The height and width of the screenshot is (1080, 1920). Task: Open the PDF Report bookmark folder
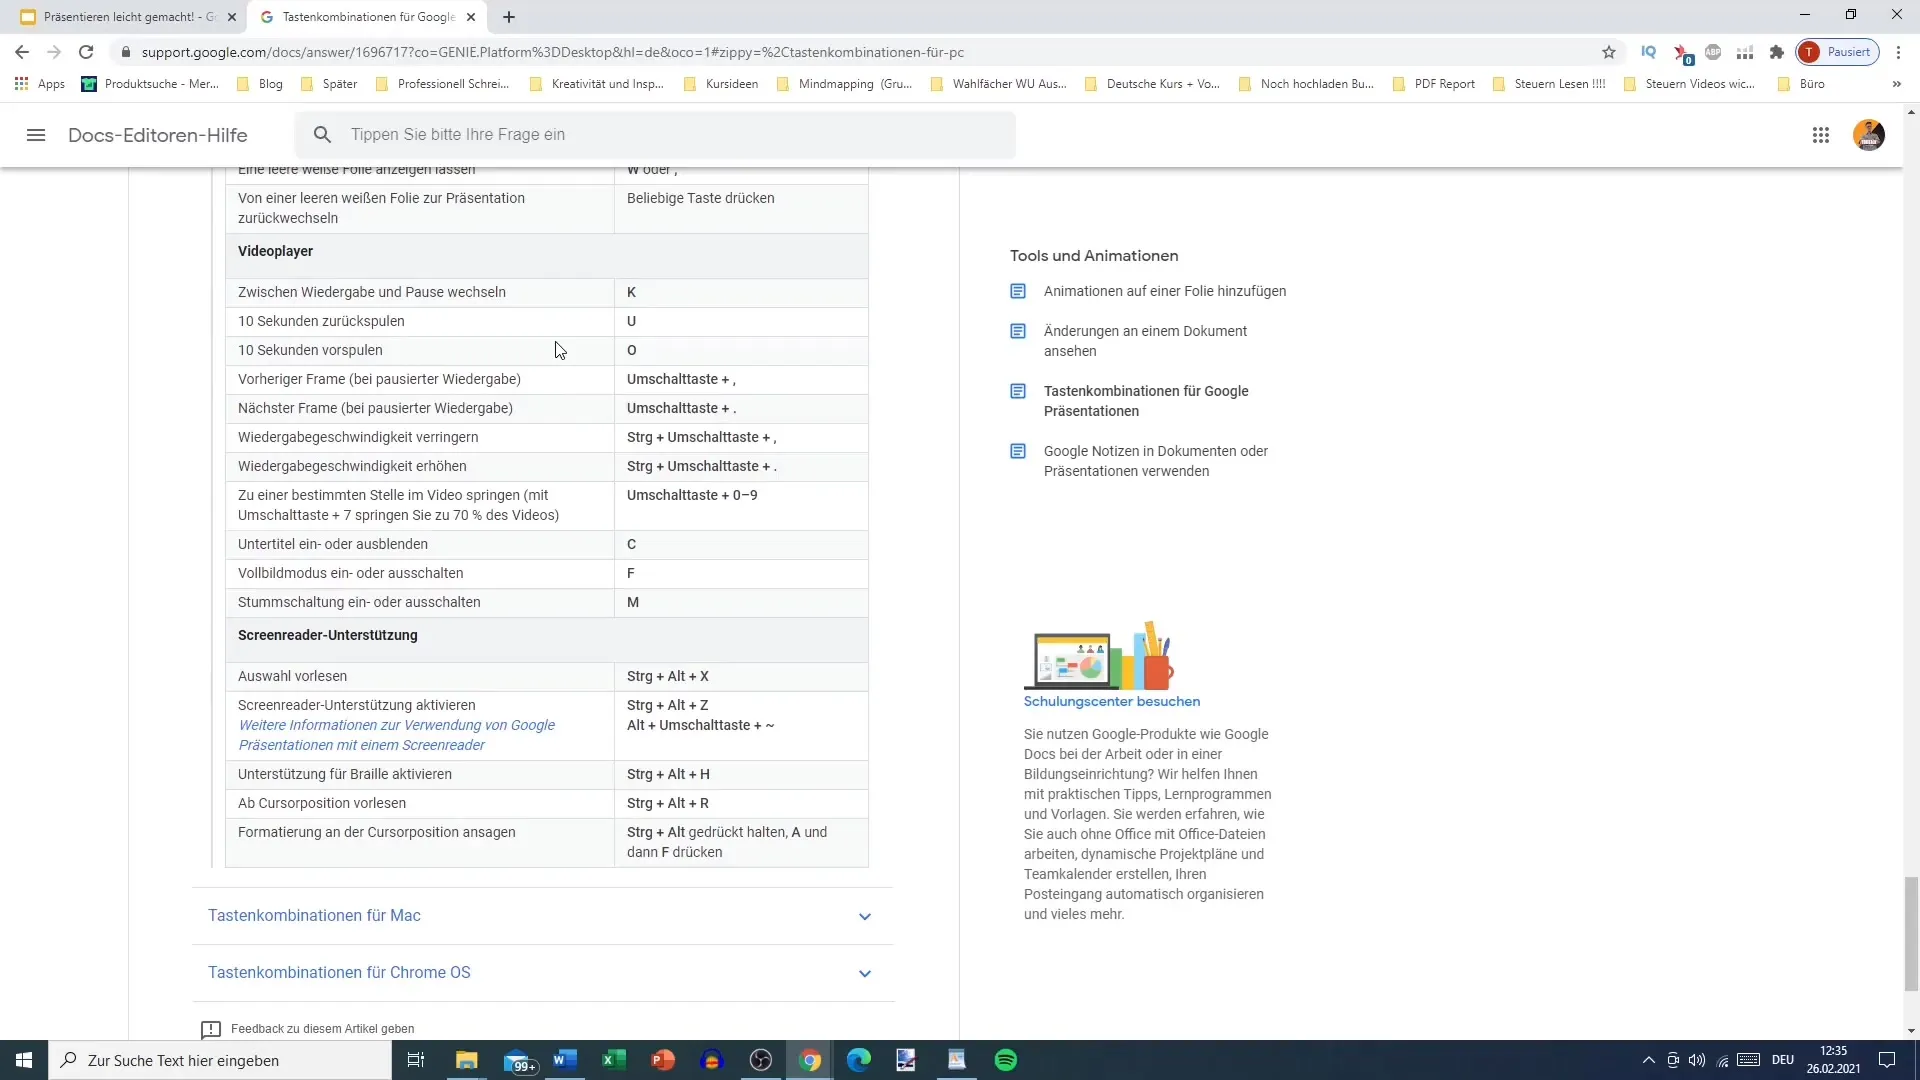pyautogui.click(x=1434, y=84)
